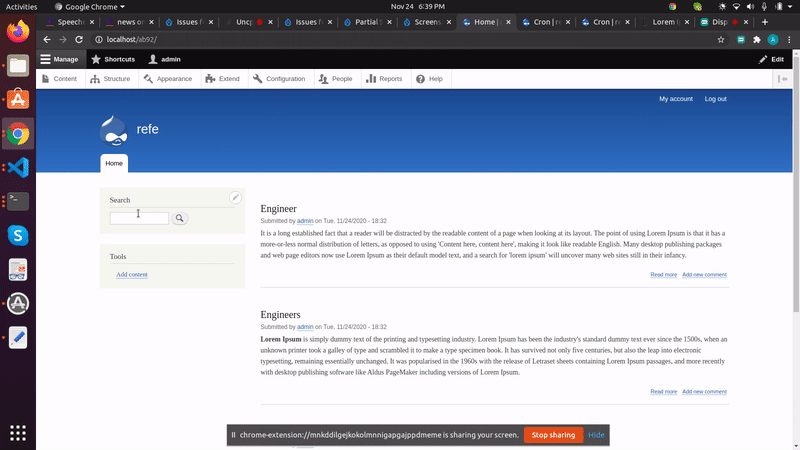Show applications grid in the dock
The width and height of the screenshot is (800, 450).
(17, 433)
